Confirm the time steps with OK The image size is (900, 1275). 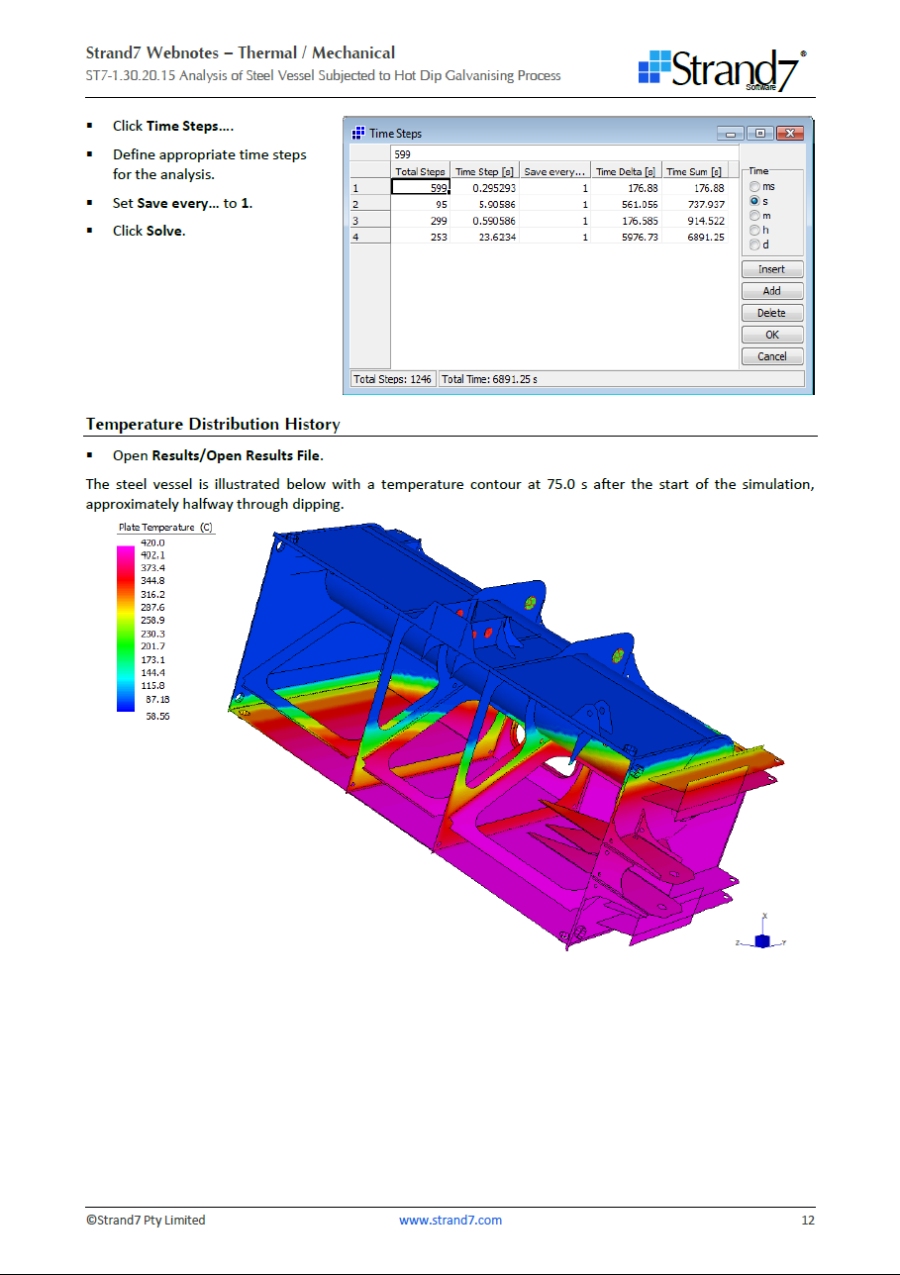(x=771, y=335)
